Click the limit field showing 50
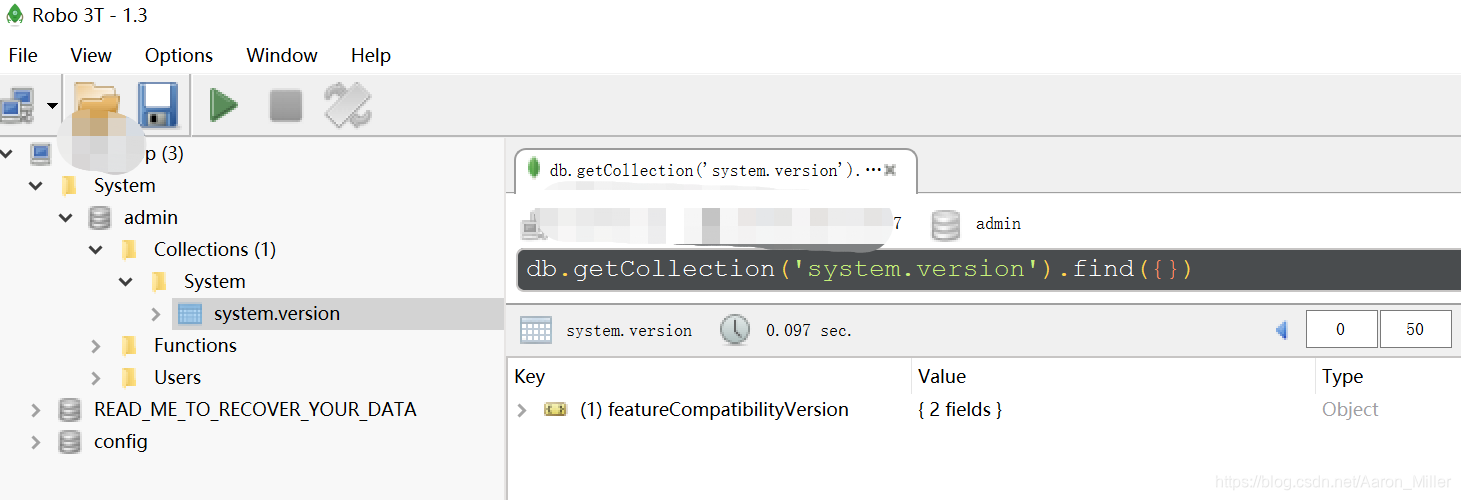Image resolution: width=1461 pixels, height=500 pixels. click(x=1415, y=329)
